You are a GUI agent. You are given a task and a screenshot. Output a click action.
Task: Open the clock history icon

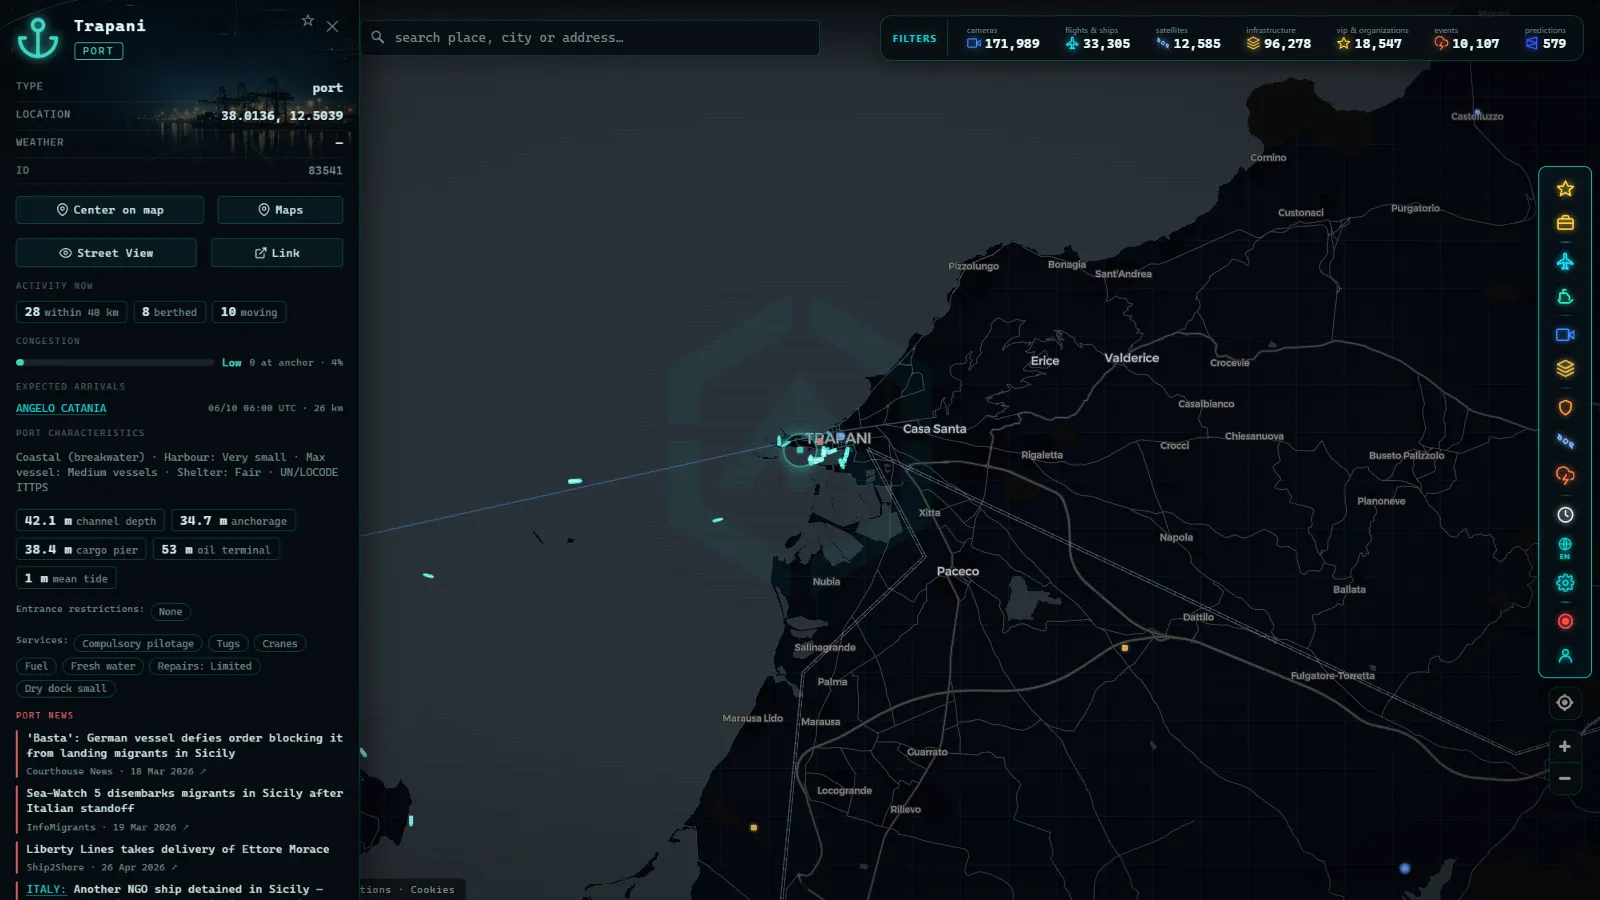point(1565,515)
